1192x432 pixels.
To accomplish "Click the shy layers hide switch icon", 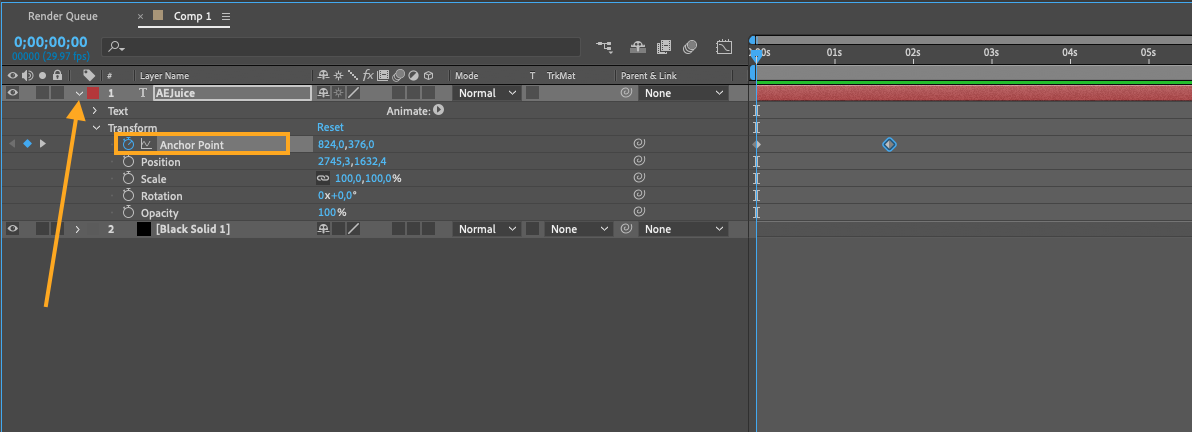I will [638, 47].
